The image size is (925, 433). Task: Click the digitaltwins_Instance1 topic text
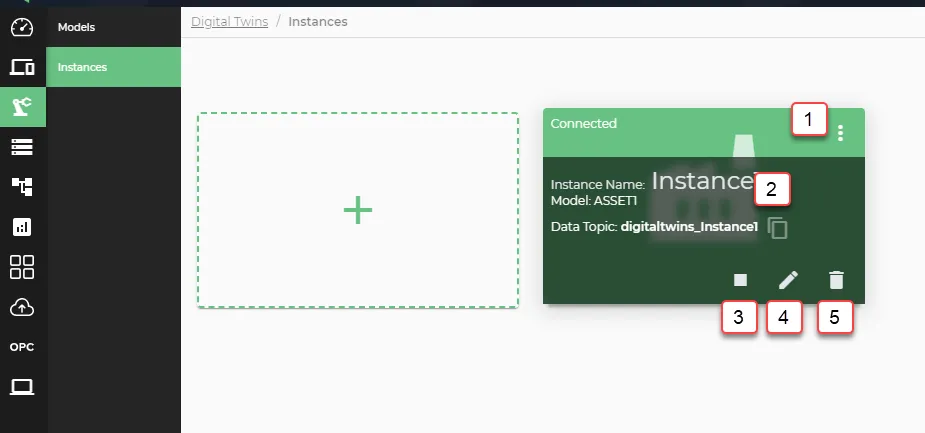(689, 227)
